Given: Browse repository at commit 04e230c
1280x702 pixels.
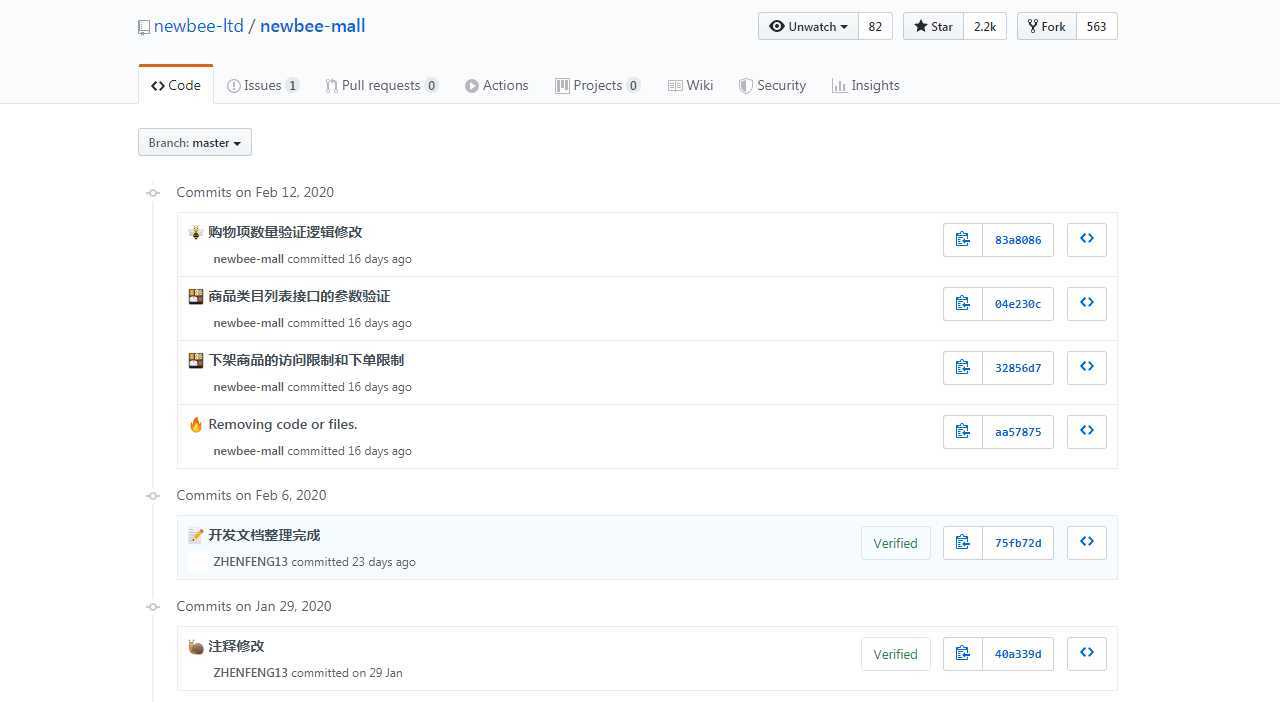Looking at the screenshot, I should (1087, 304).
